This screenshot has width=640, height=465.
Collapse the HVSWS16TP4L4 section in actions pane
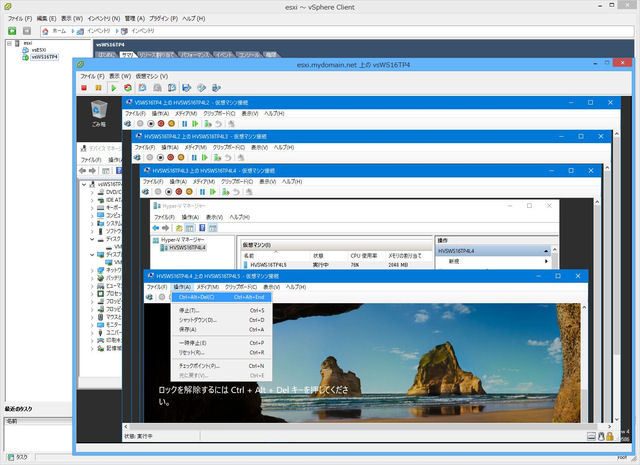(x=546, y=251)
